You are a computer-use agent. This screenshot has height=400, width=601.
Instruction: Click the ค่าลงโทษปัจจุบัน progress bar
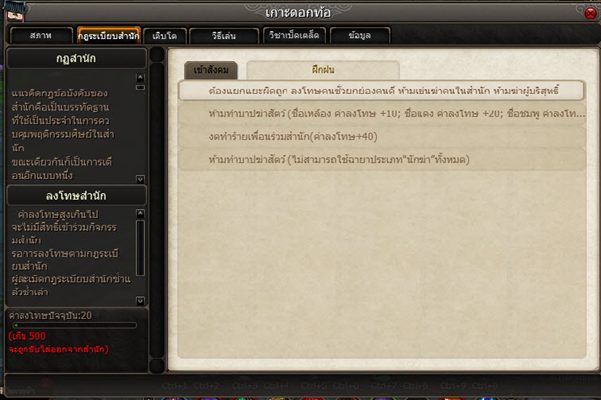tap(75, 325)
